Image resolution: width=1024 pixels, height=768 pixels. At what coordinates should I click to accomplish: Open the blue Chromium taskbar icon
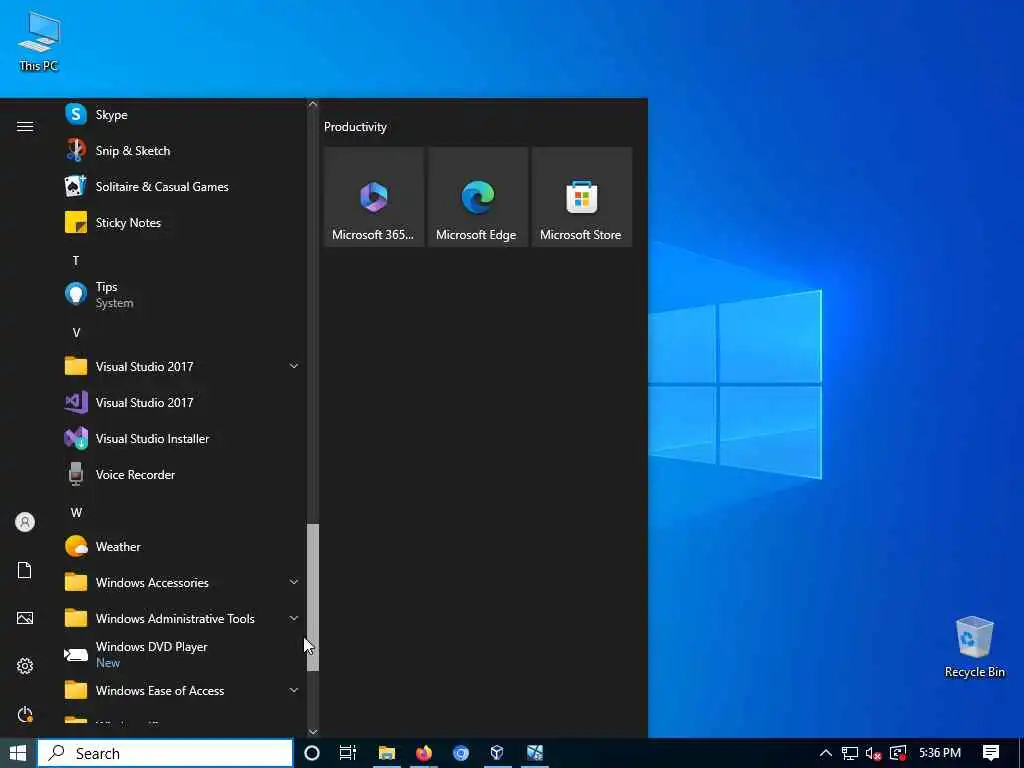[x=461, y=753]
